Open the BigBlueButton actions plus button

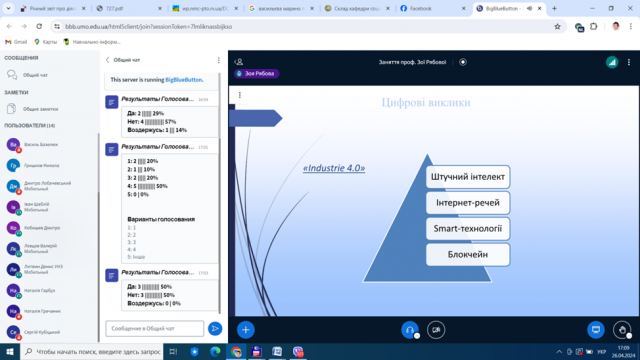(246, 330)
